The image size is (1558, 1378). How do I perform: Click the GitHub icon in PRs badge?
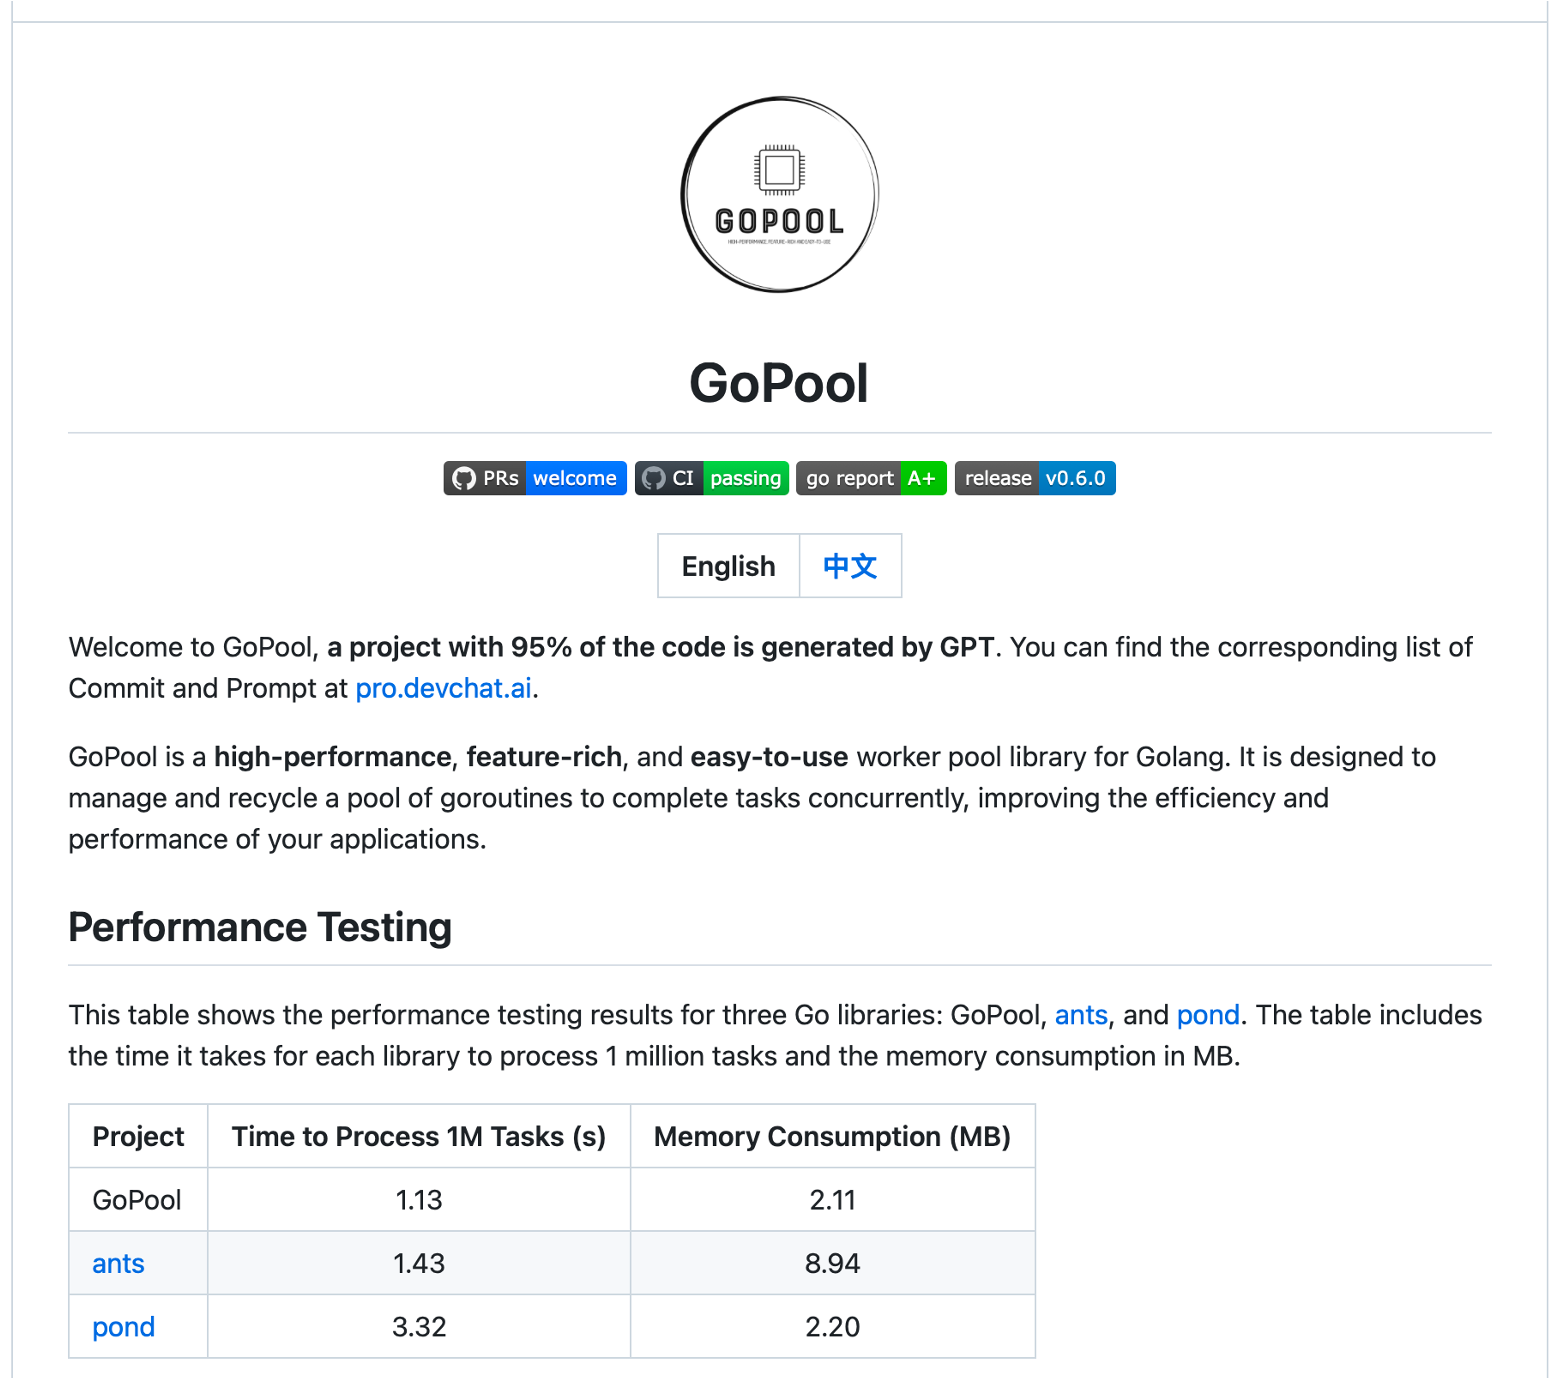coord(464,479)
